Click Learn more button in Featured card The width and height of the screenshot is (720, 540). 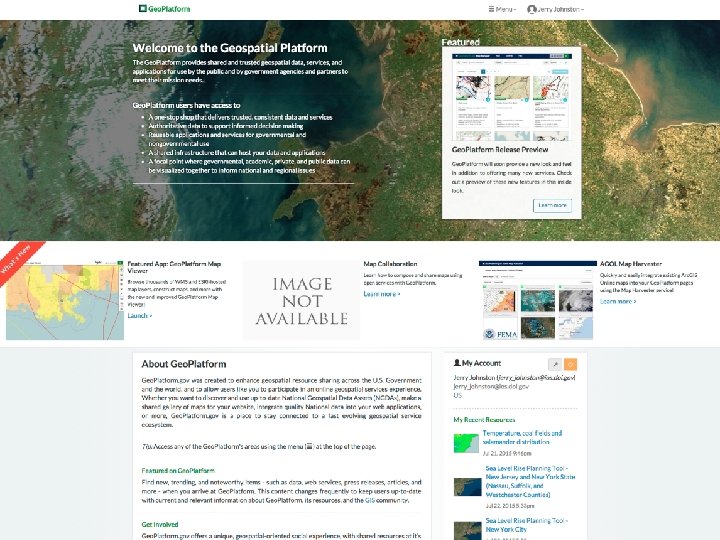coord(552,205)
